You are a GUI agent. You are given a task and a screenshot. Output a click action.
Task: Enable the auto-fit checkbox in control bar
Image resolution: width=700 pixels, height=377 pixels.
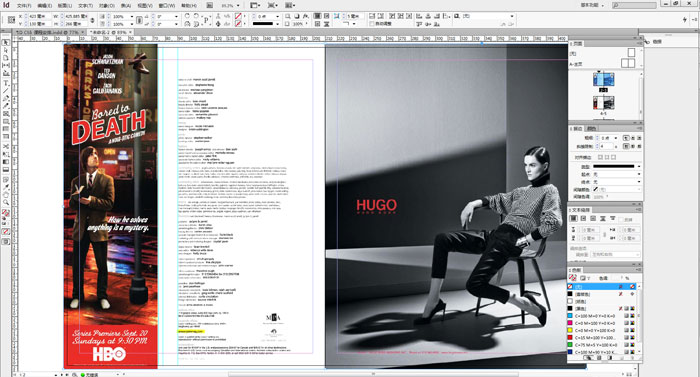(x=371, y=24)
